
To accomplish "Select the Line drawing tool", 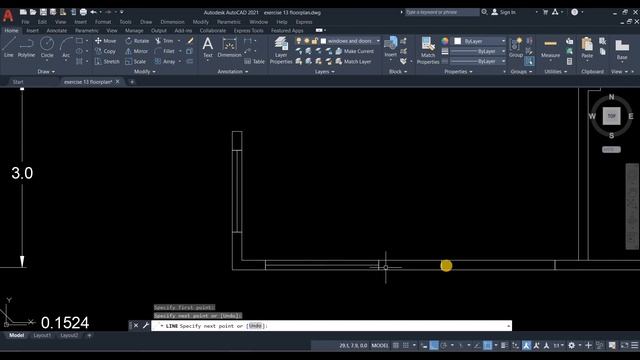I will (x=9, y=47).
